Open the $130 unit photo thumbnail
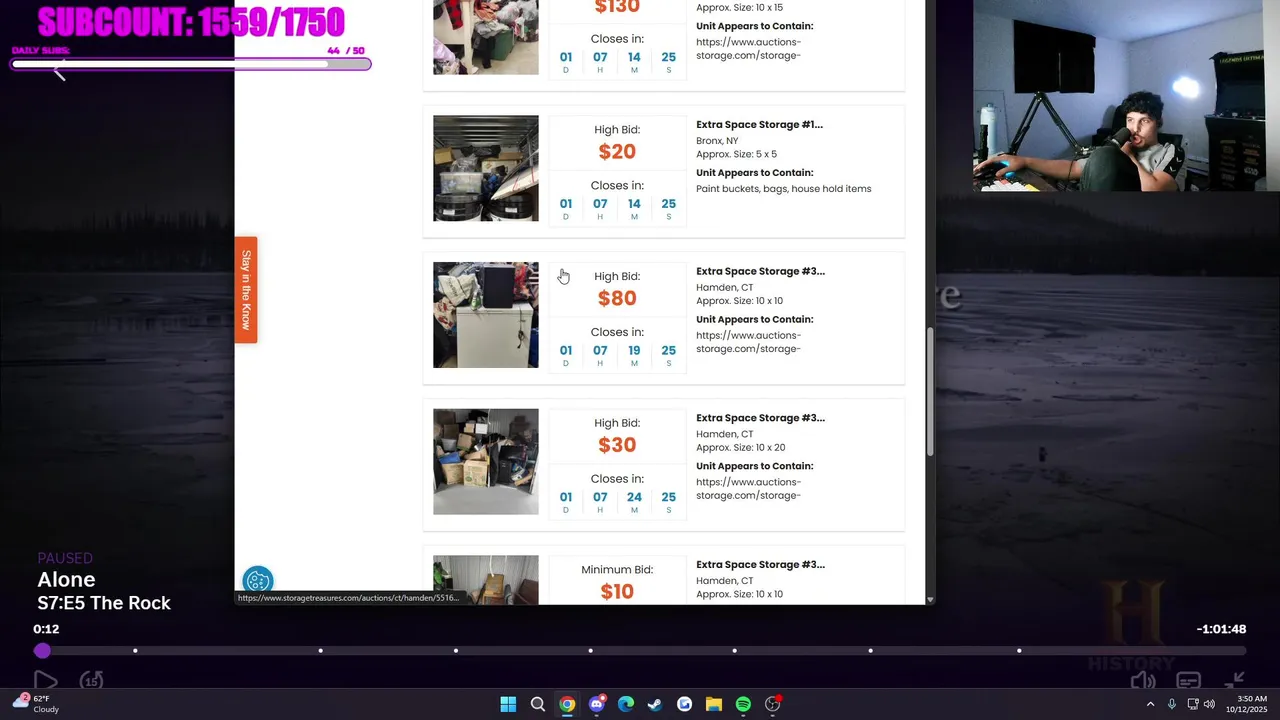This screenshot has height=720, width=1280. tap(485, 37)
